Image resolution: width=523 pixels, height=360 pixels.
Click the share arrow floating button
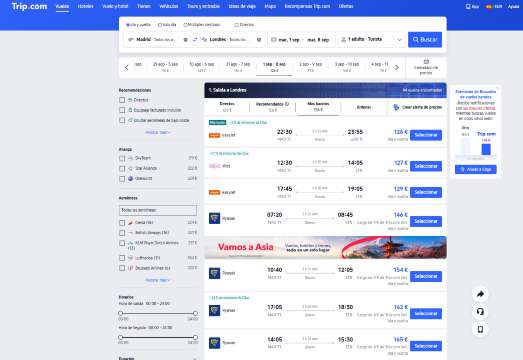[x=480, y=294]
